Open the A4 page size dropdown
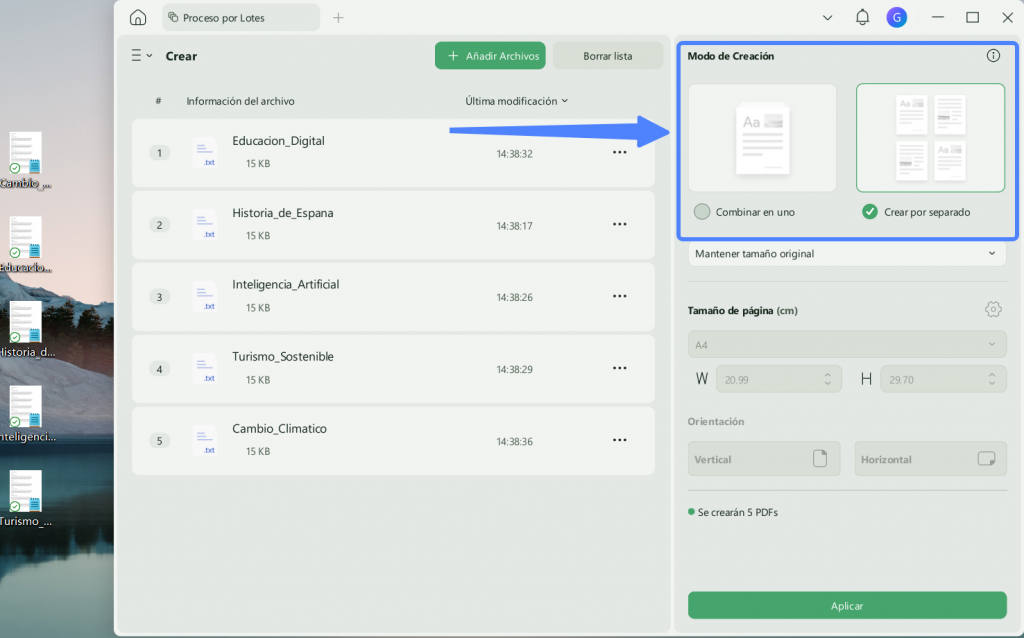 click(x=846, y=345)
